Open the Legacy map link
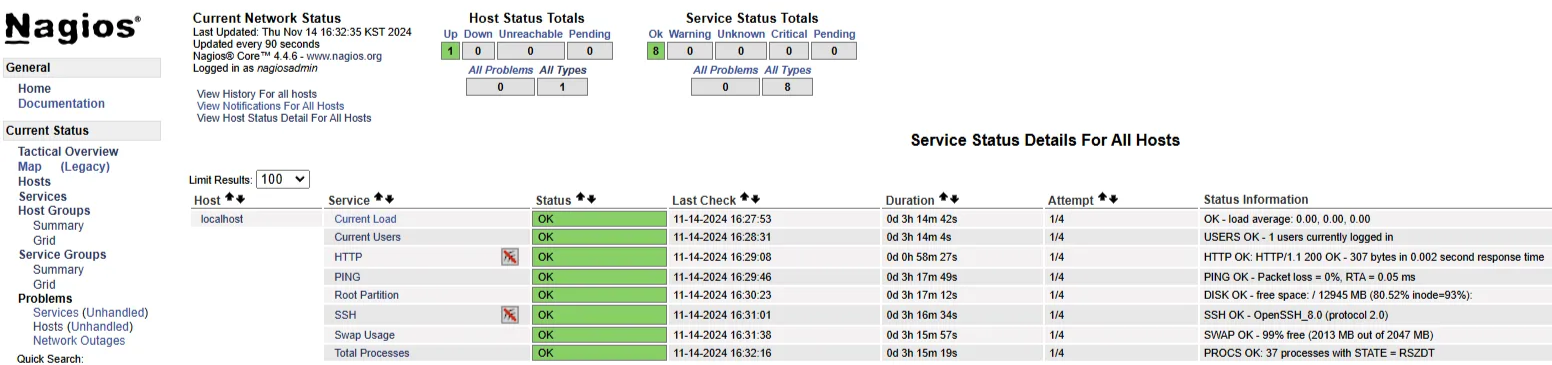This screenshot has height=365, width=1552. (85, 167)
